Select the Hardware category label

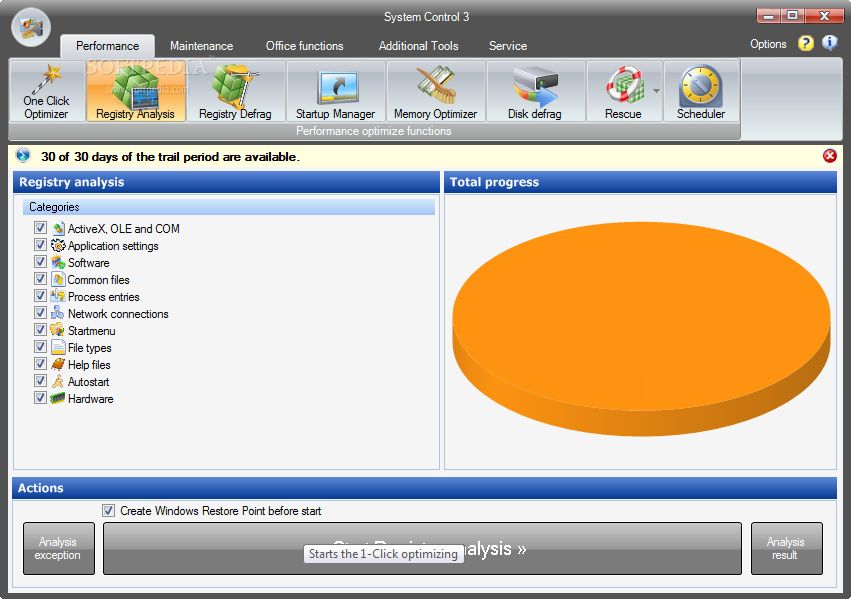point(91,399)
